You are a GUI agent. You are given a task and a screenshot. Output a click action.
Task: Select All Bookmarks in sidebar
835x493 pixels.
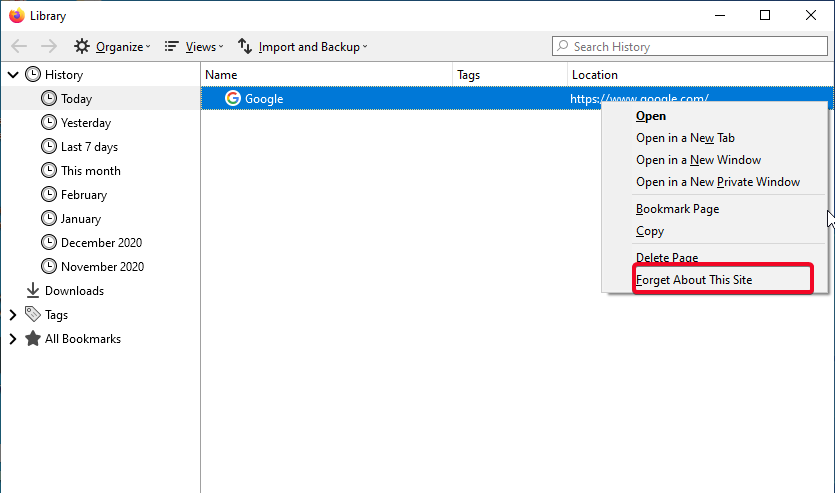(83, 339)
